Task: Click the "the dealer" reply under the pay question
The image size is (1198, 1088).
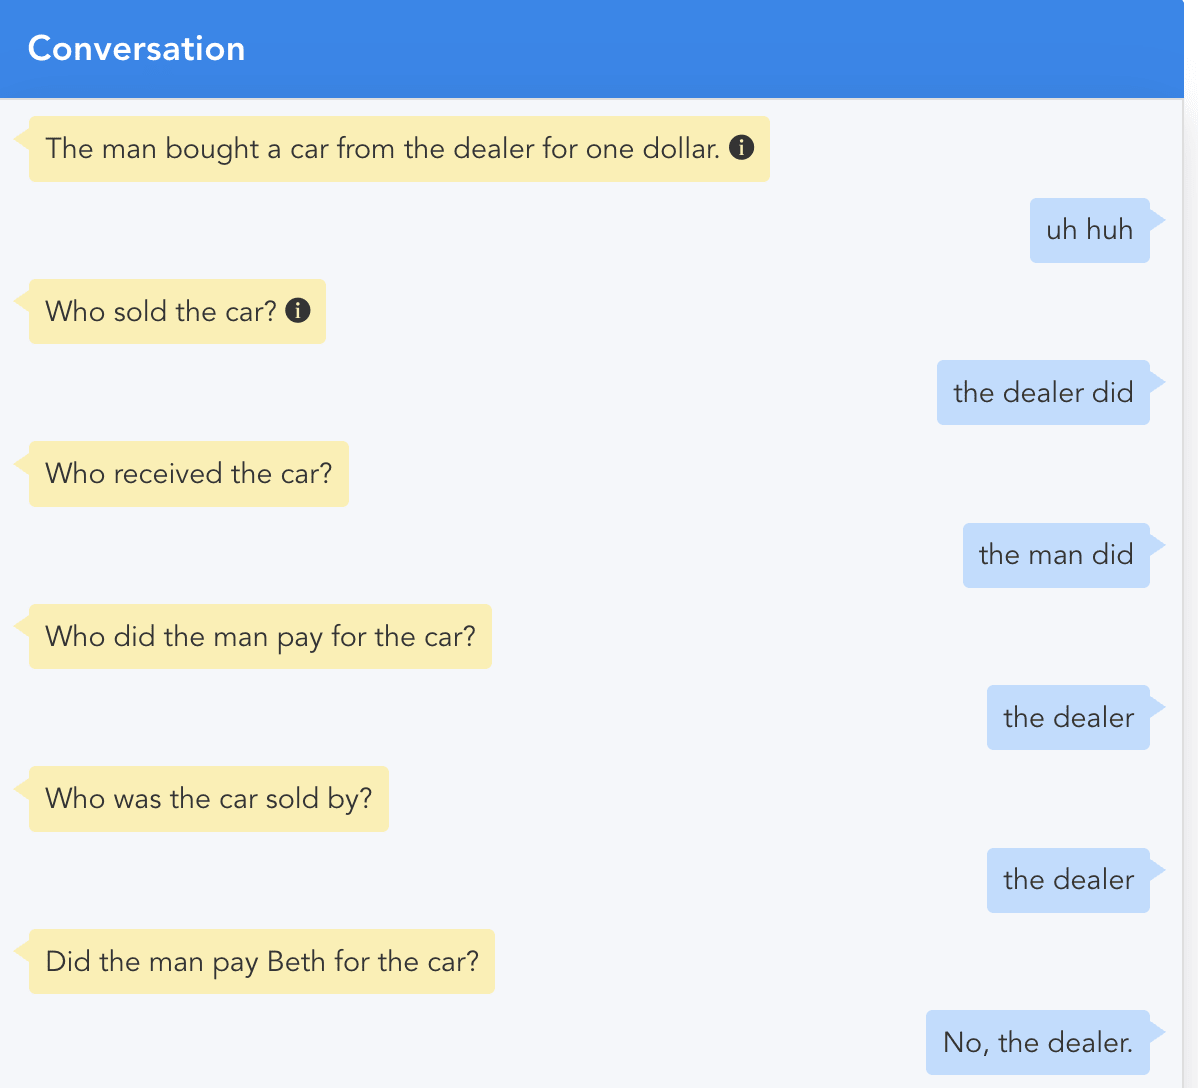Action: click(x=1068, y=718)
